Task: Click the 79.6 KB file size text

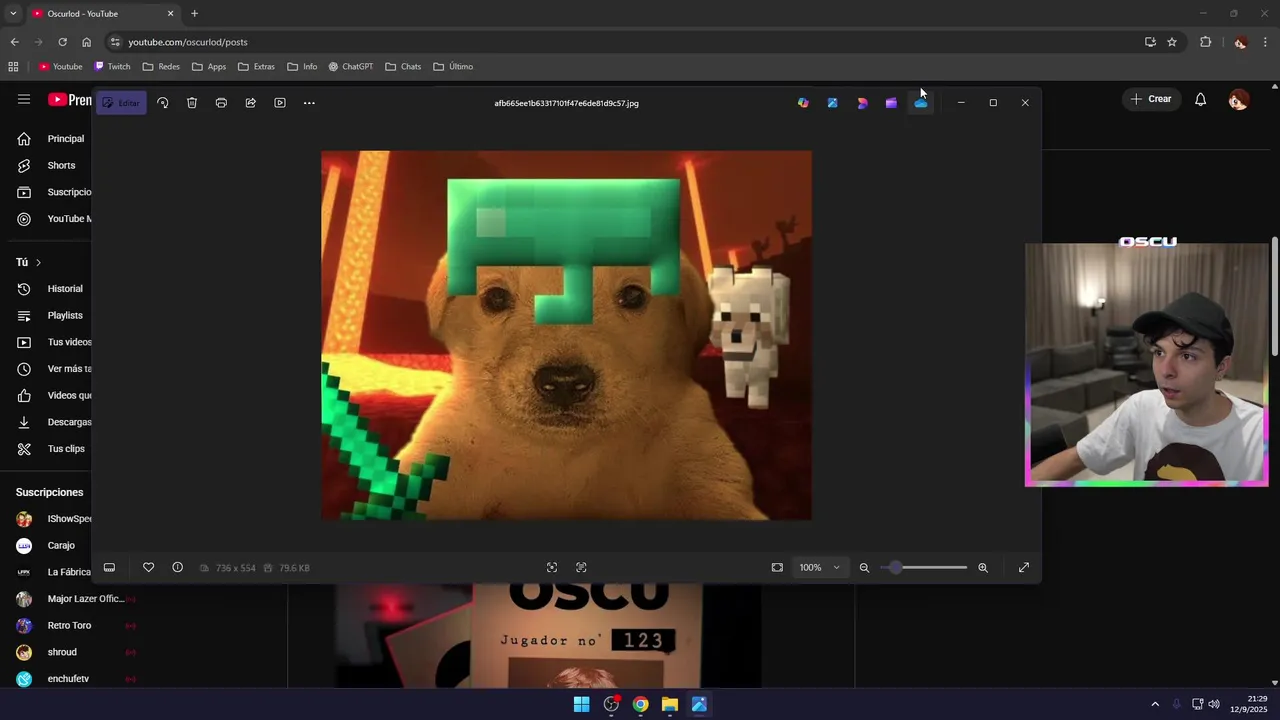Action: pos(294,568)
